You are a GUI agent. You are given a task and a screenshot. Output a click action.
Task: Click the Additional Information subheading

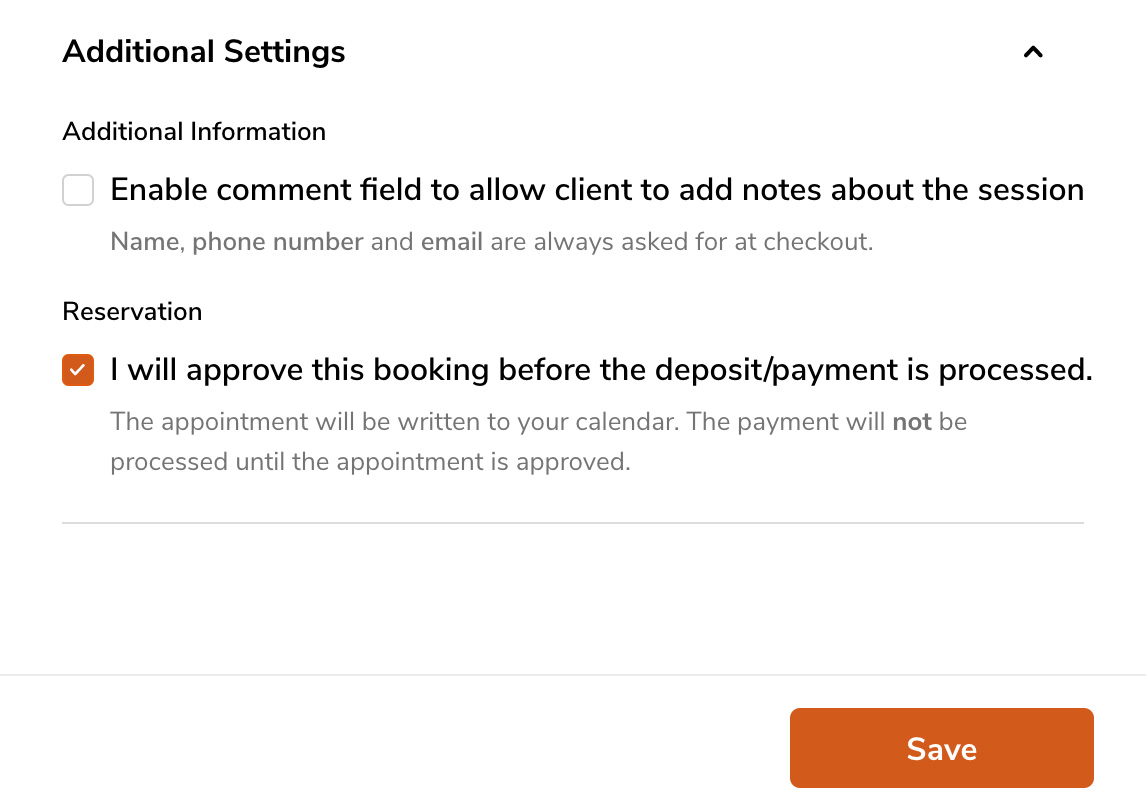[194, 131]
